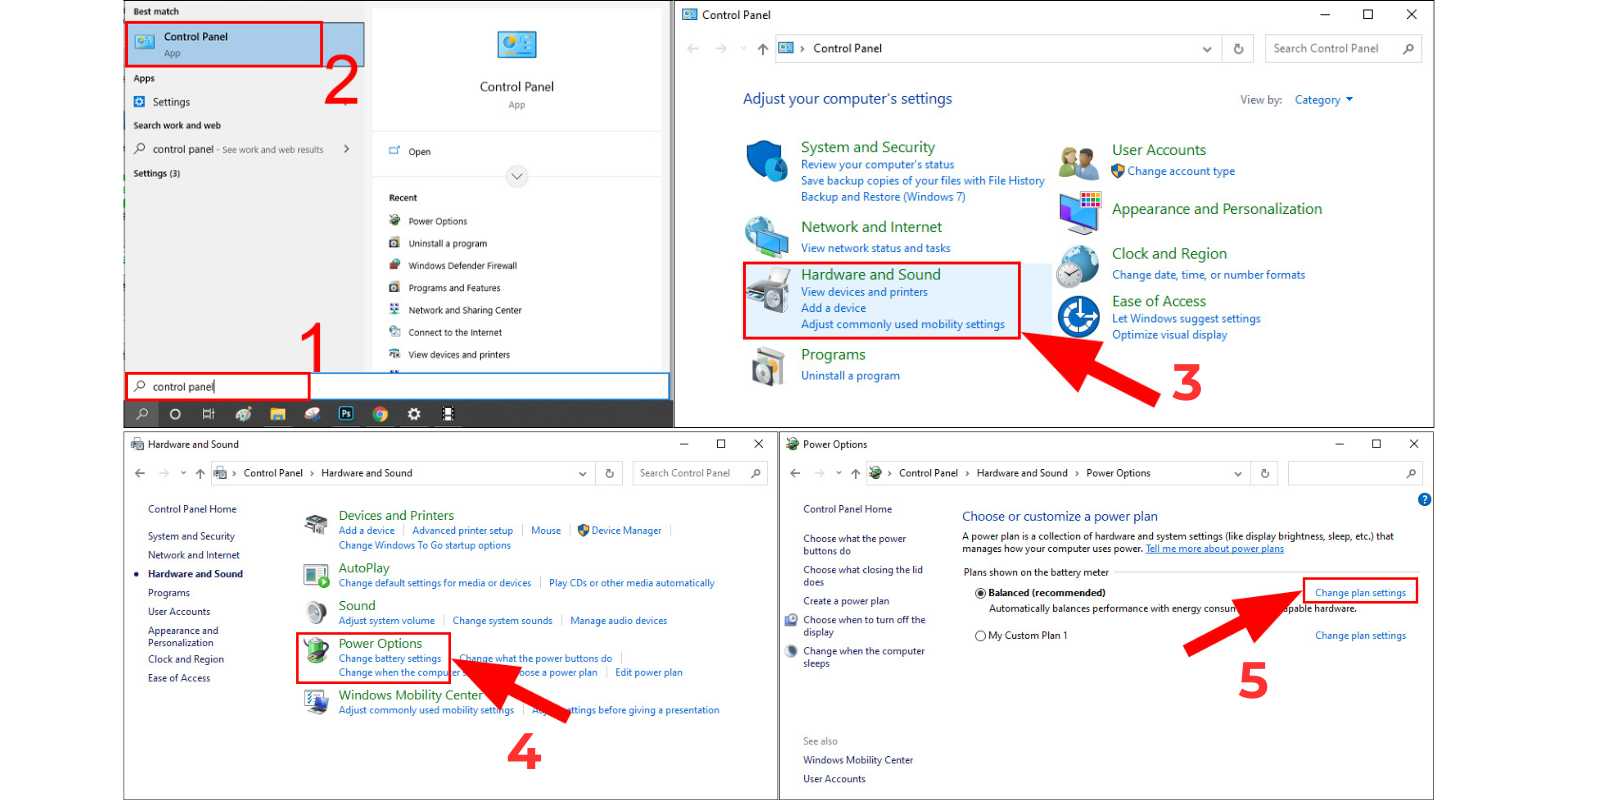Click the Clock and Region icon
This screenshot has height=800, width=1600.
click(1079, 266)
